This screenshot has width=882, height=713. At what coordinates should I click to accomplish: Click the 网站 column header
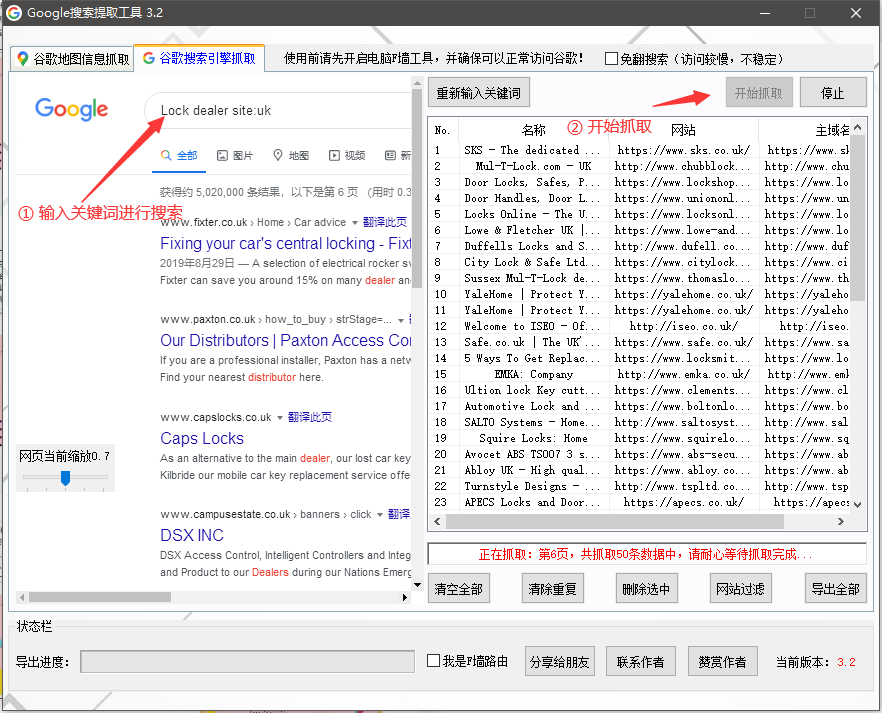pos(683,130)
